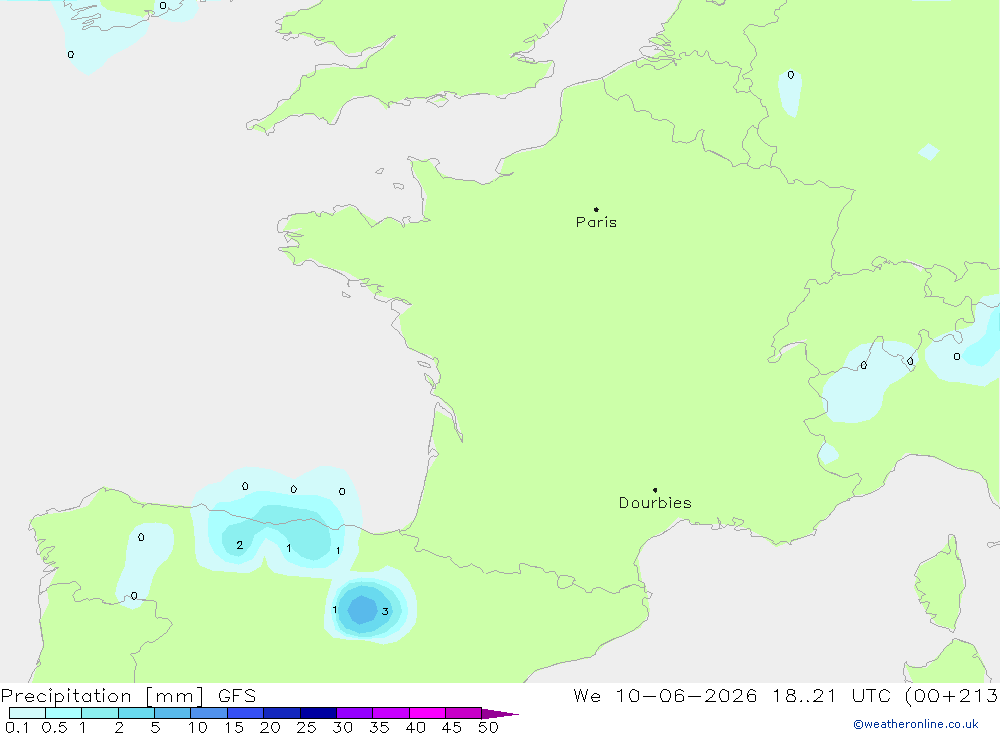The width and height of the screenshot is (1000, 733).
Task: Select the purple 30 mm legend swatch
Action: [x=355, y=713]
